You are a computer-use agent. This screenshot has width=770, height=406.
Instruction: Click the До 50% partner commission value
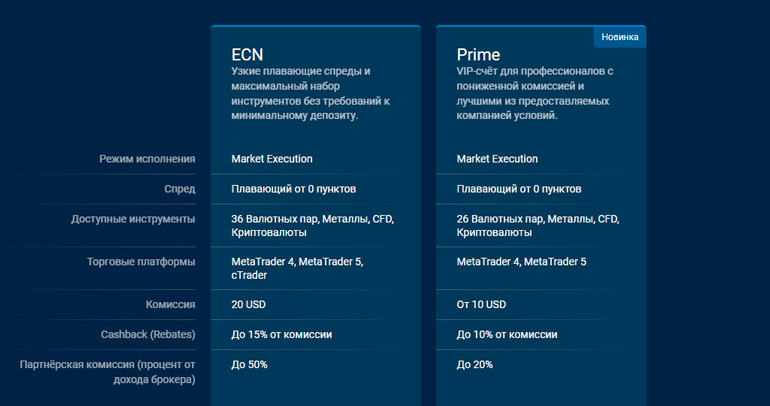pos(249,364)
